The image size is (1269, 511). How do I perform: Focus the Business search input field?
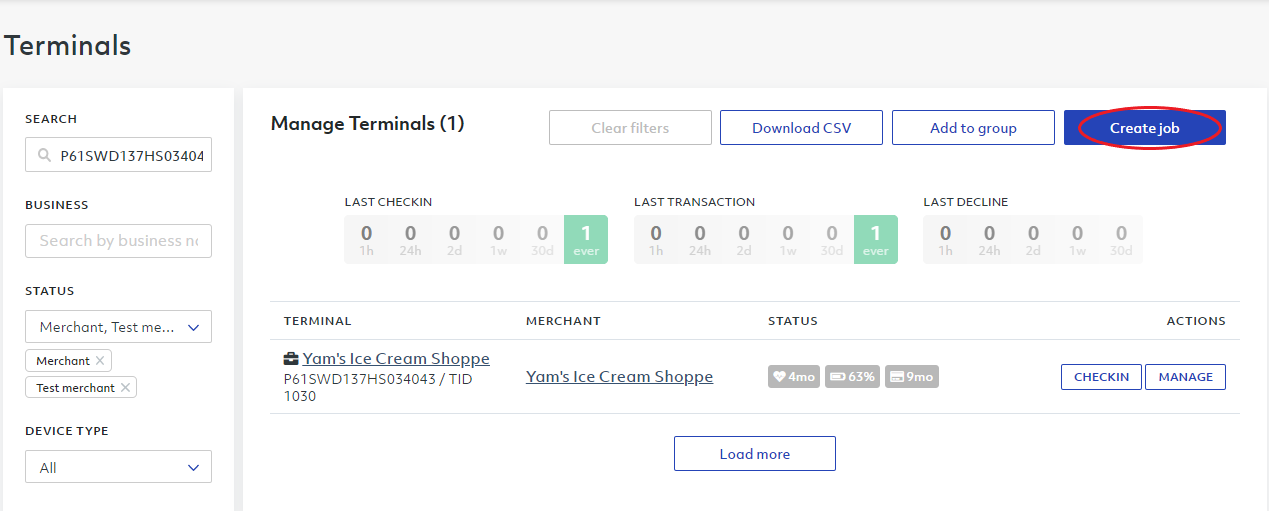(118, 241)
